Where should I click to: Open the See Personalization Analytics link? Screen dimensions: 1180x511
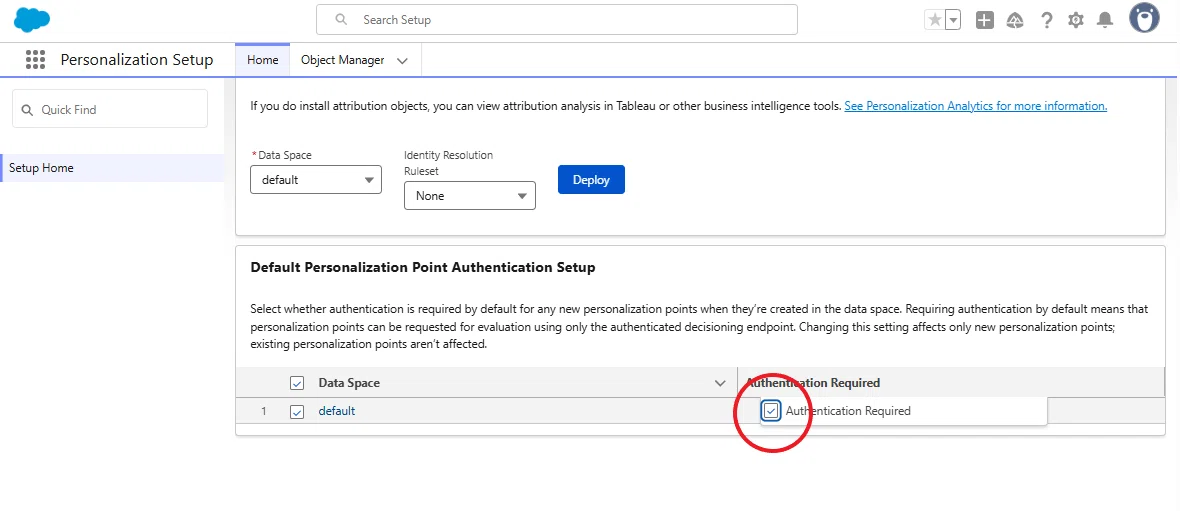[975, 106]
